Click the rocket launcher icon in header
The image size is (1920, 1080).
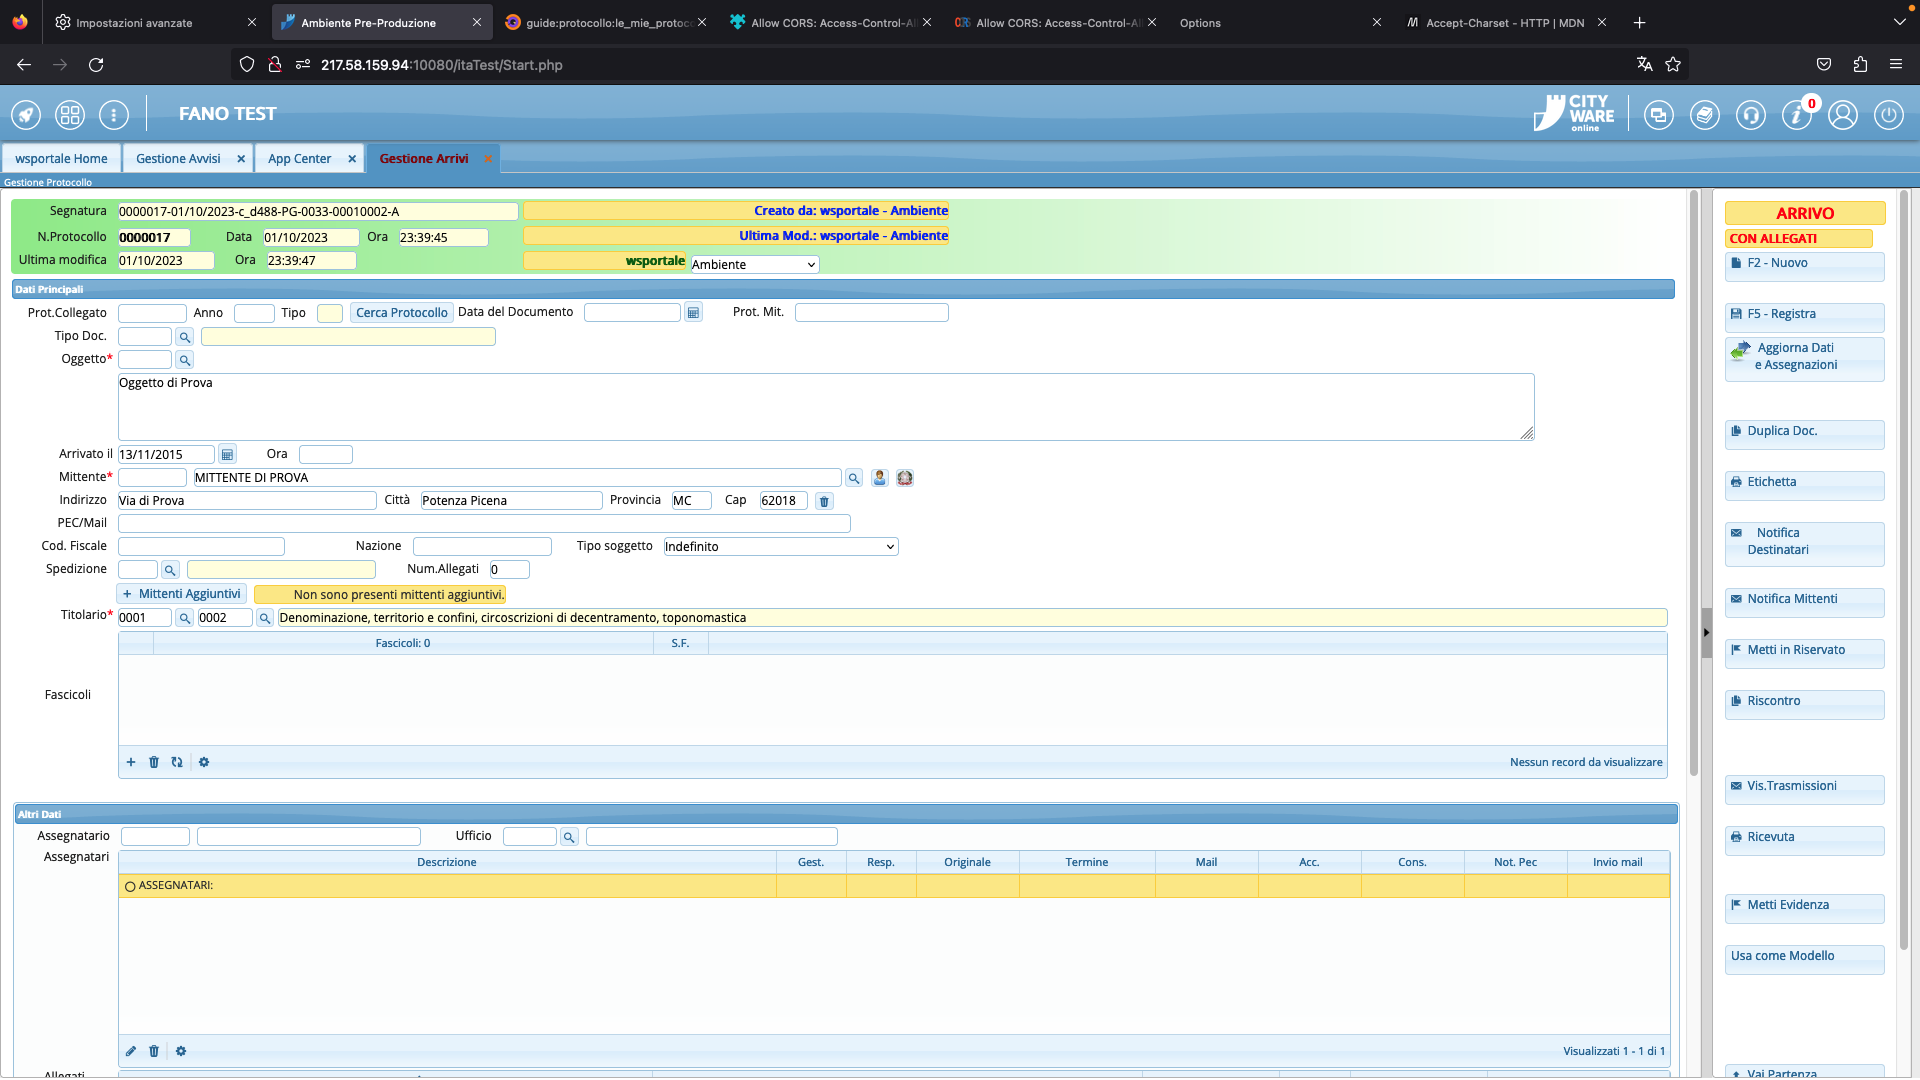[x=26, y=115]
